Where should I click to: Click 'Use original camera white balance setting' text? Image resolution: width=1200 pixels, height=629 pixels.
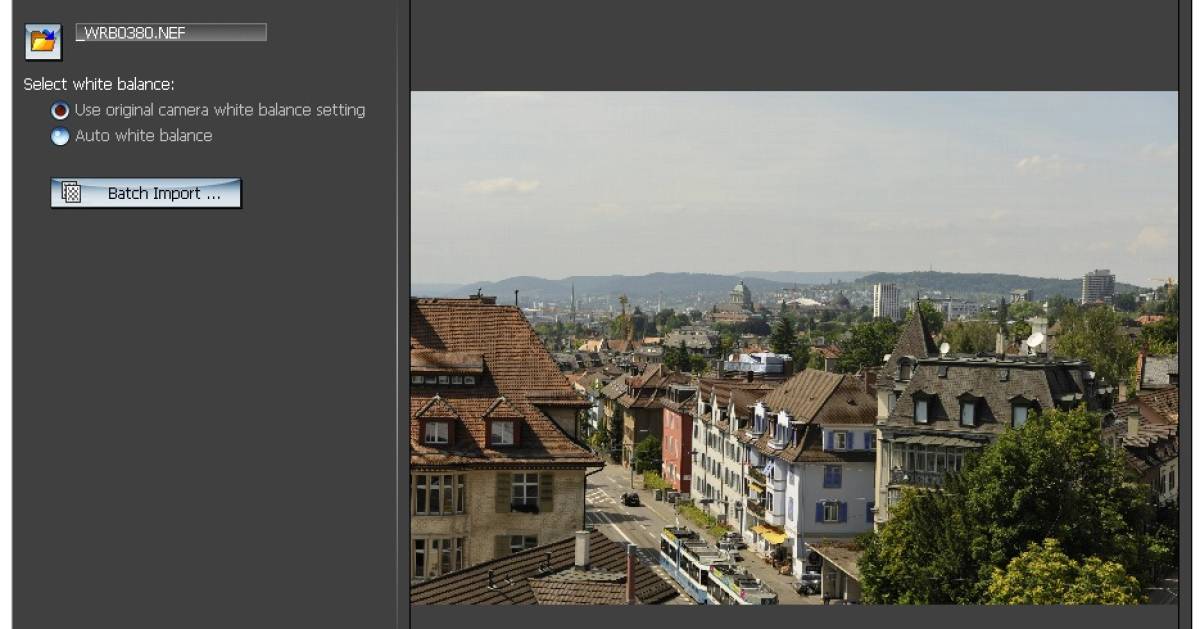click(x=219, y=110)
